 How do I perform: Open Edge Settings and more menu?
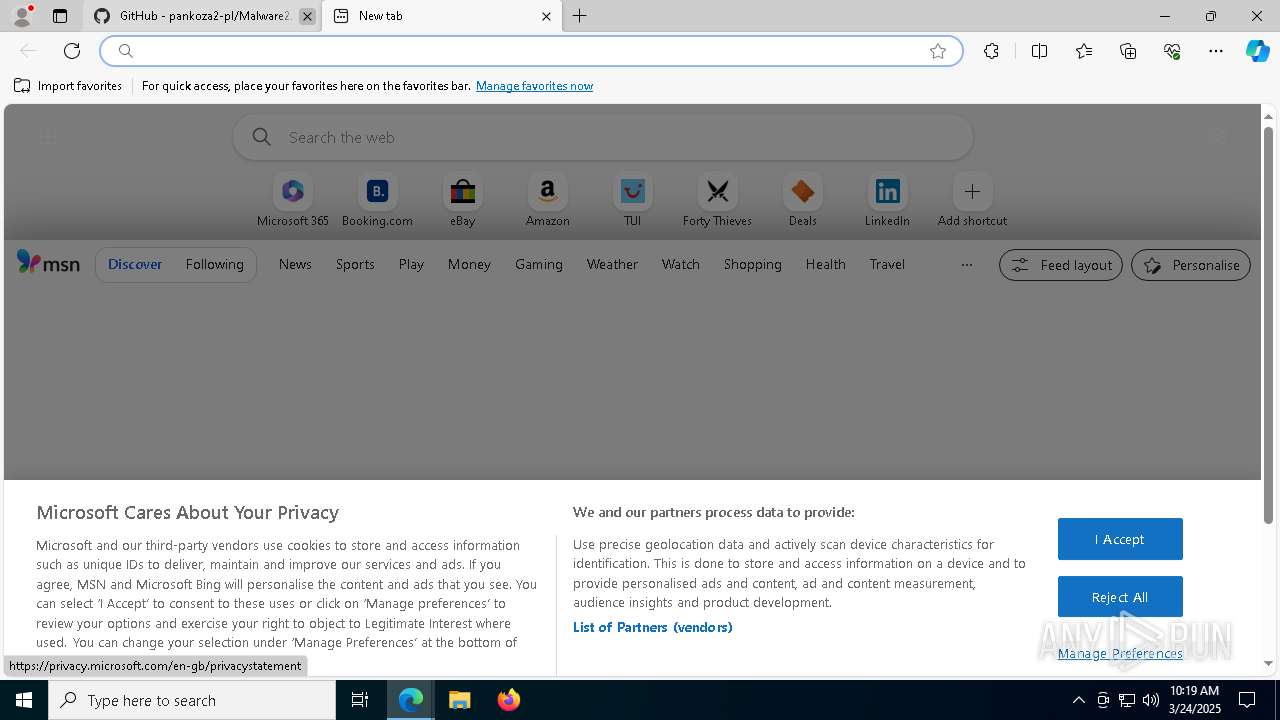tap(1216, 51)
